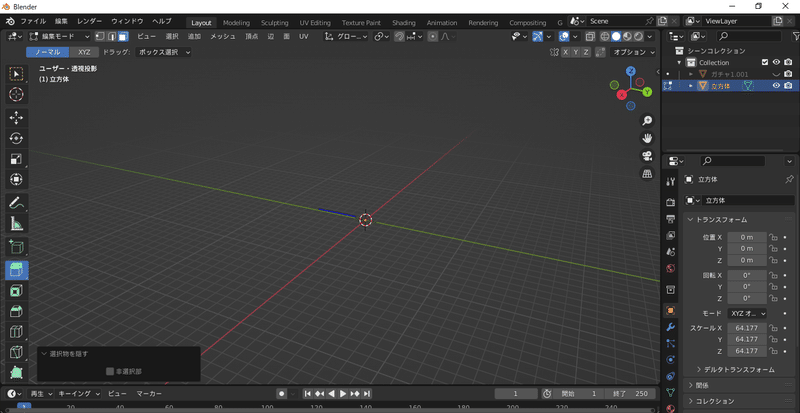The image size is (800, 413).
Task: Choose the Move tool
Action: tap(16, 118)
